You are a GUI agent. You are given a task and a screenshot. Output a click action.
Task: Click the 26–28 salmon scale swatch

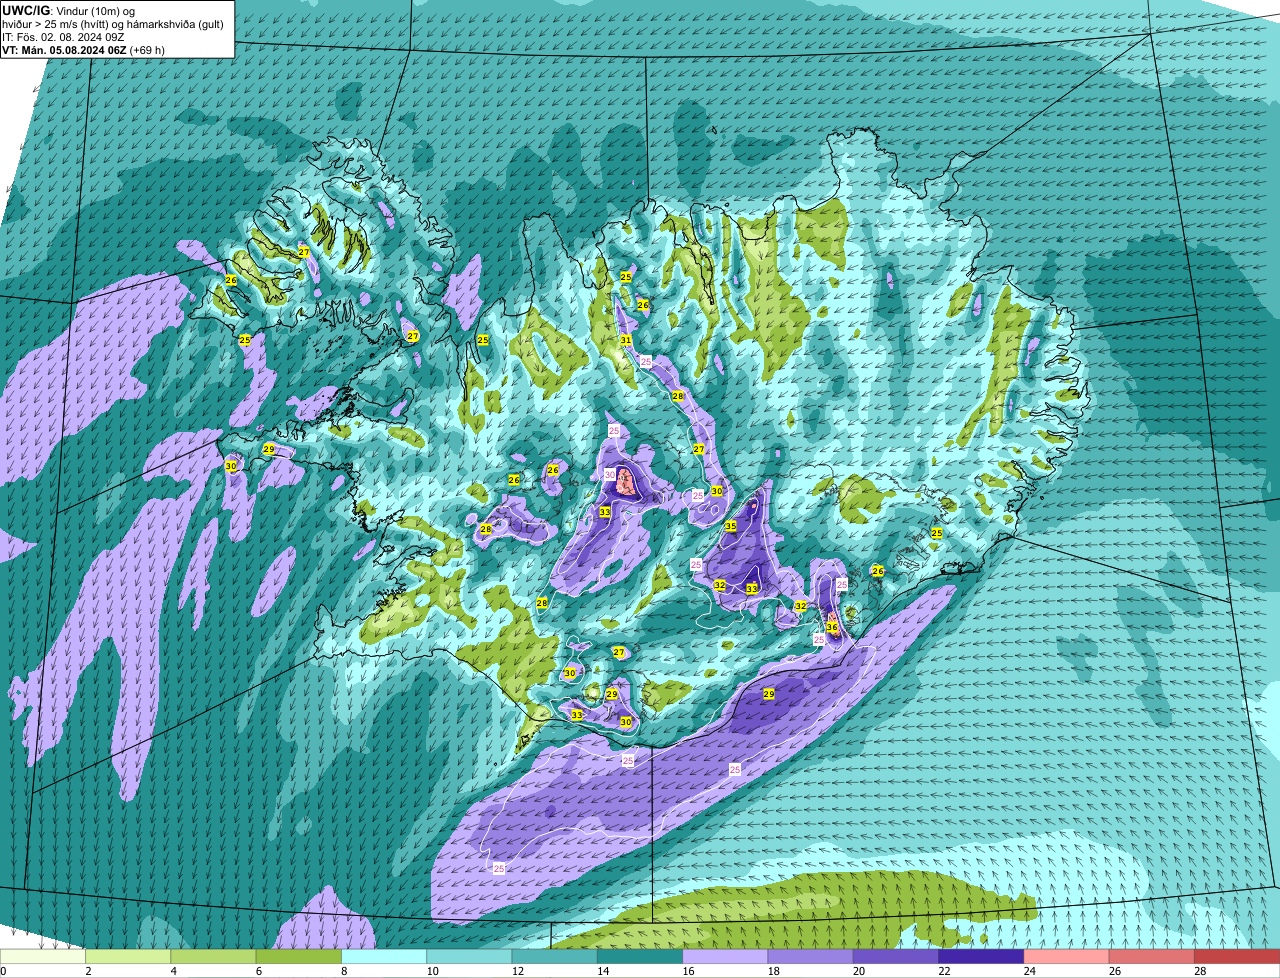point(1152,956)
